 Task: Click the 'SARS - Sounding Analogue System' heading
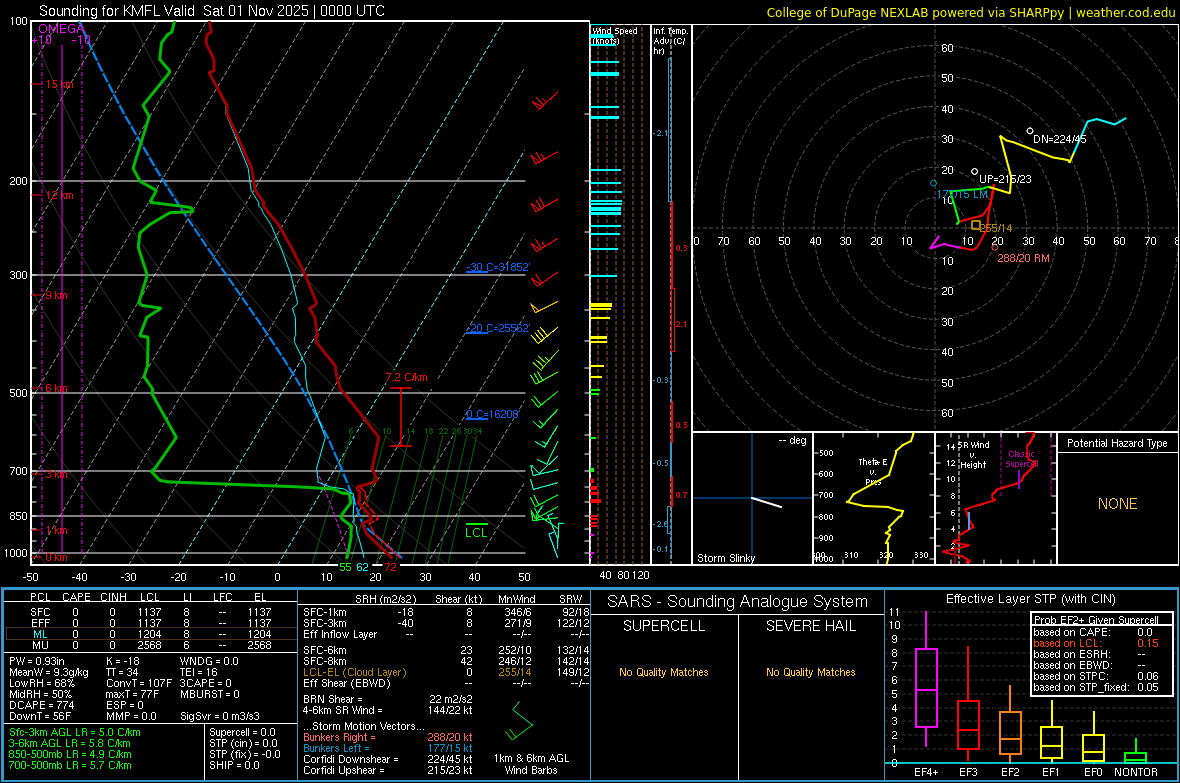[738, 601]
